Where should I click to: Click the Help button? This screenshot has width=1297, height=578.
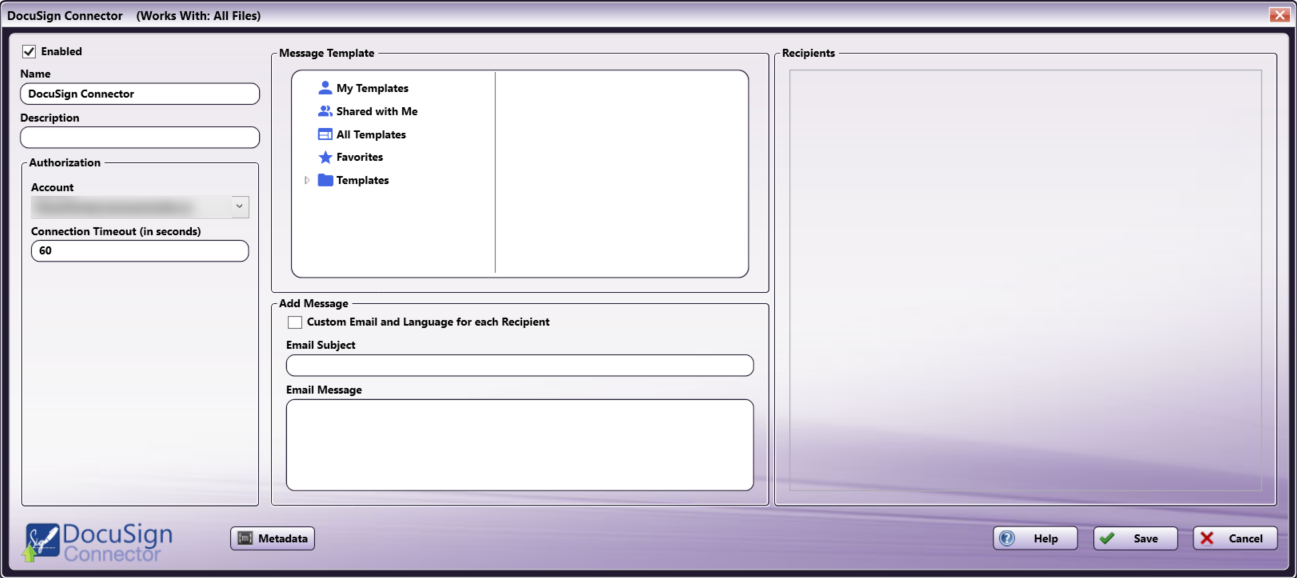(x=1035, y=538)
